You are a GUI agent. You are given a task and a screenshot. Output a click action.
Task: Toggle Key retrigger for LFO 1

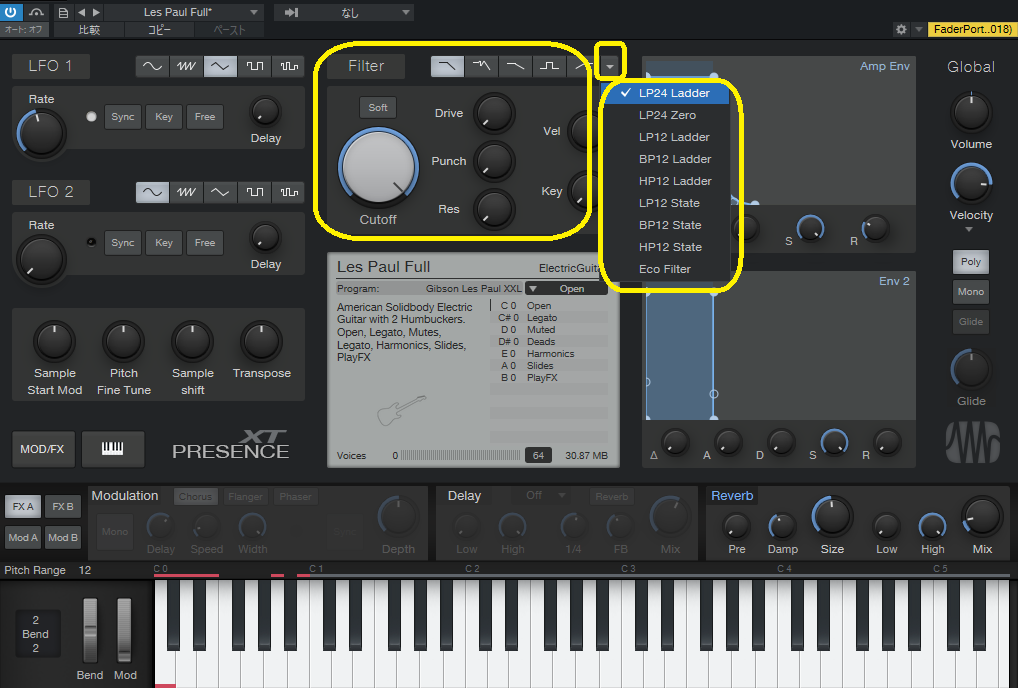164,117
